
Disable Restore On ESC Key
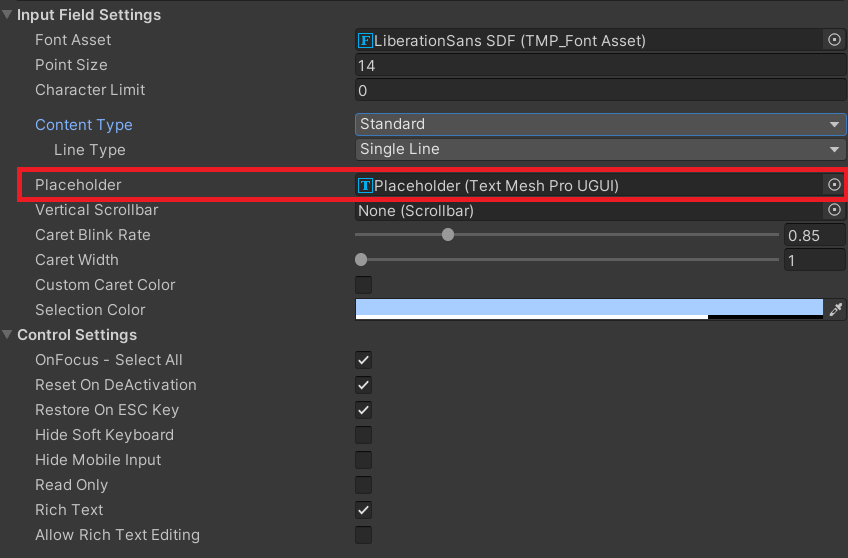tap(363, 410)
